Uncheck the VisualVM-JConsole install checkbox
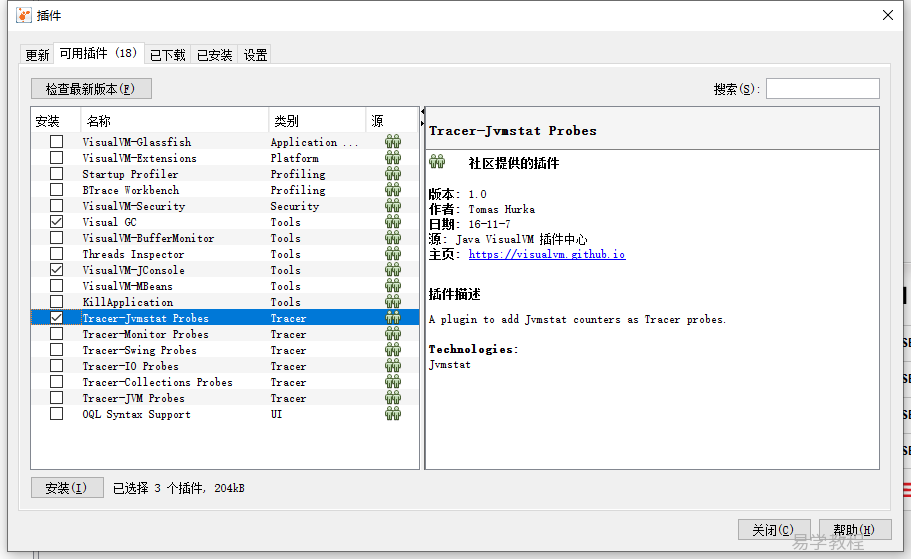911x559 pixels. click(56, 270)
